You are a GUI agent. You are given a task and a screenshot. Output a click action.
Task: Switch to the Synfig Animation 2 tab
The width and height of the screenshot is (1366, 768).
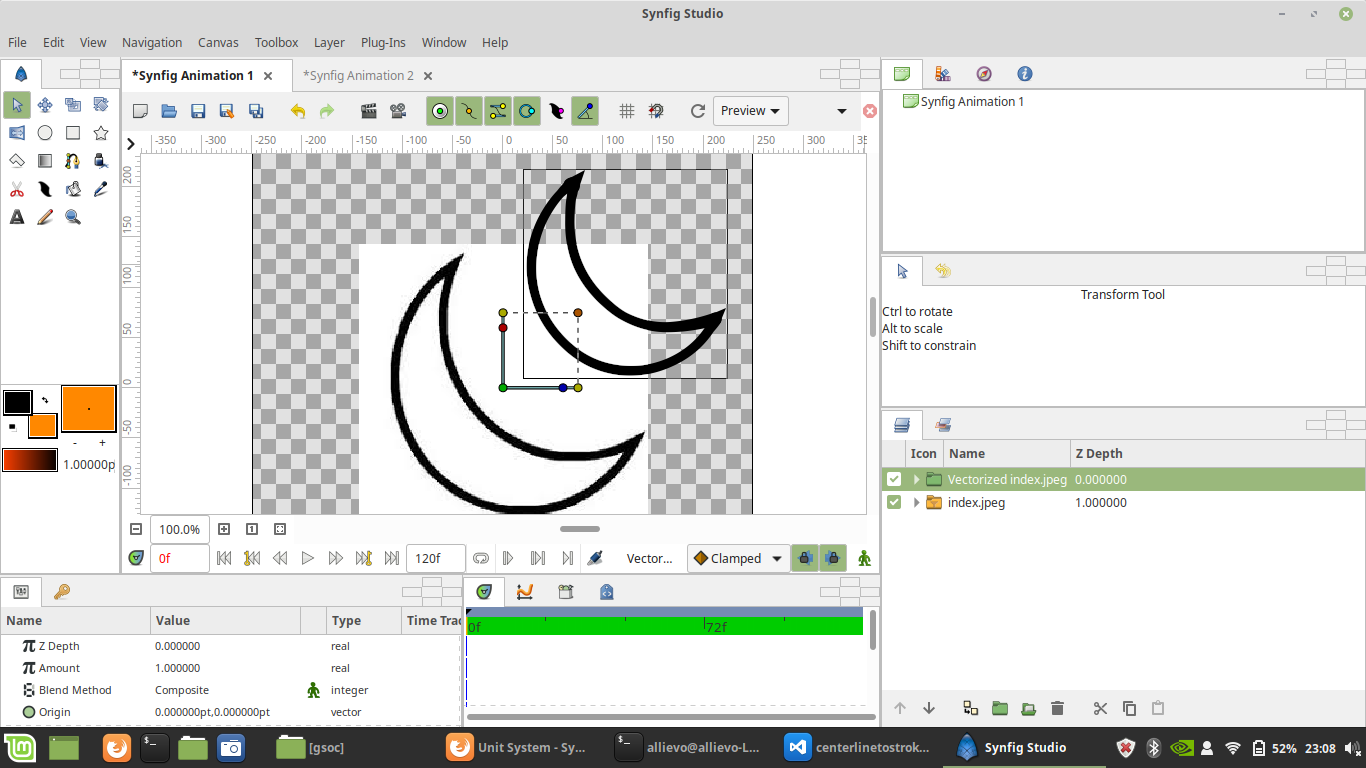pos(360,75)
